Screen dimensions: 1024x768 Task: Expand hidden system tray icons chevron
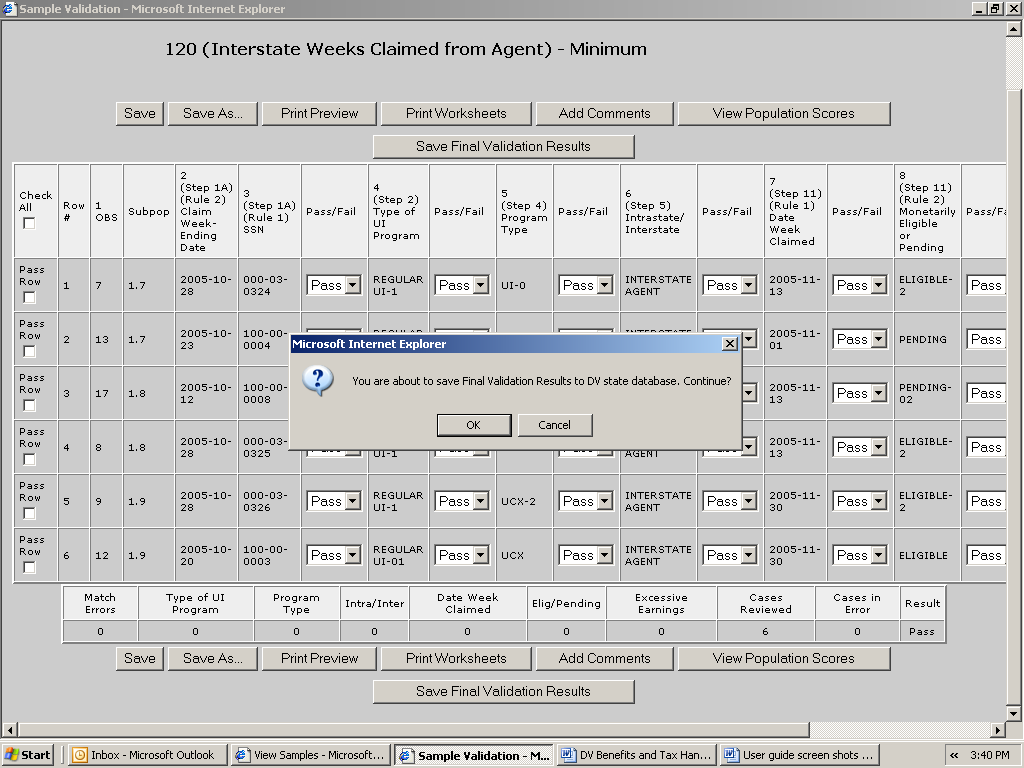[x=954, y=755]
